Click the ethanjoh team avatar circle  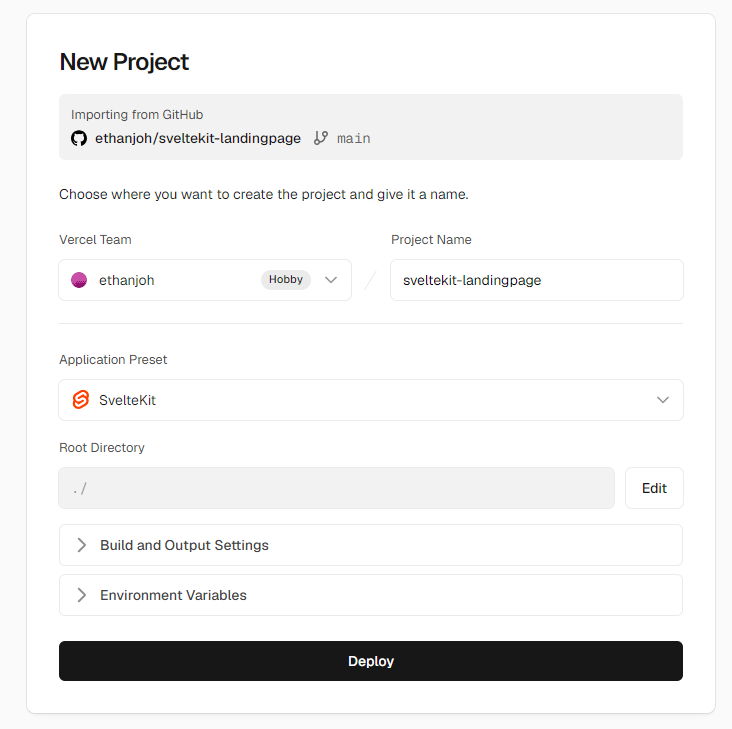click(x=79, y=280)
